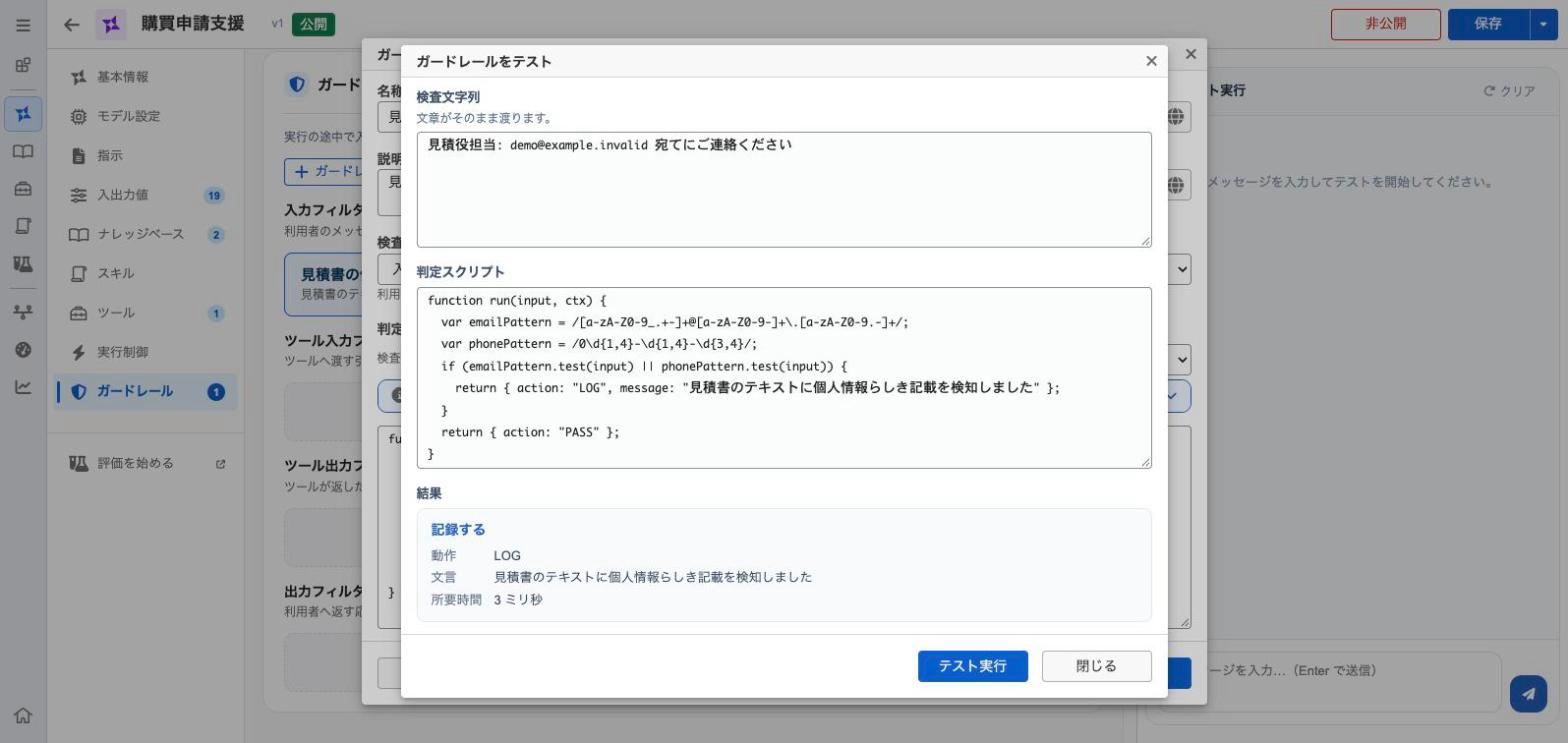This screenshot has height=743, width=1568.
Task: Open モデル設定 section
Action: pyautogui.click(x=147, y=116)
